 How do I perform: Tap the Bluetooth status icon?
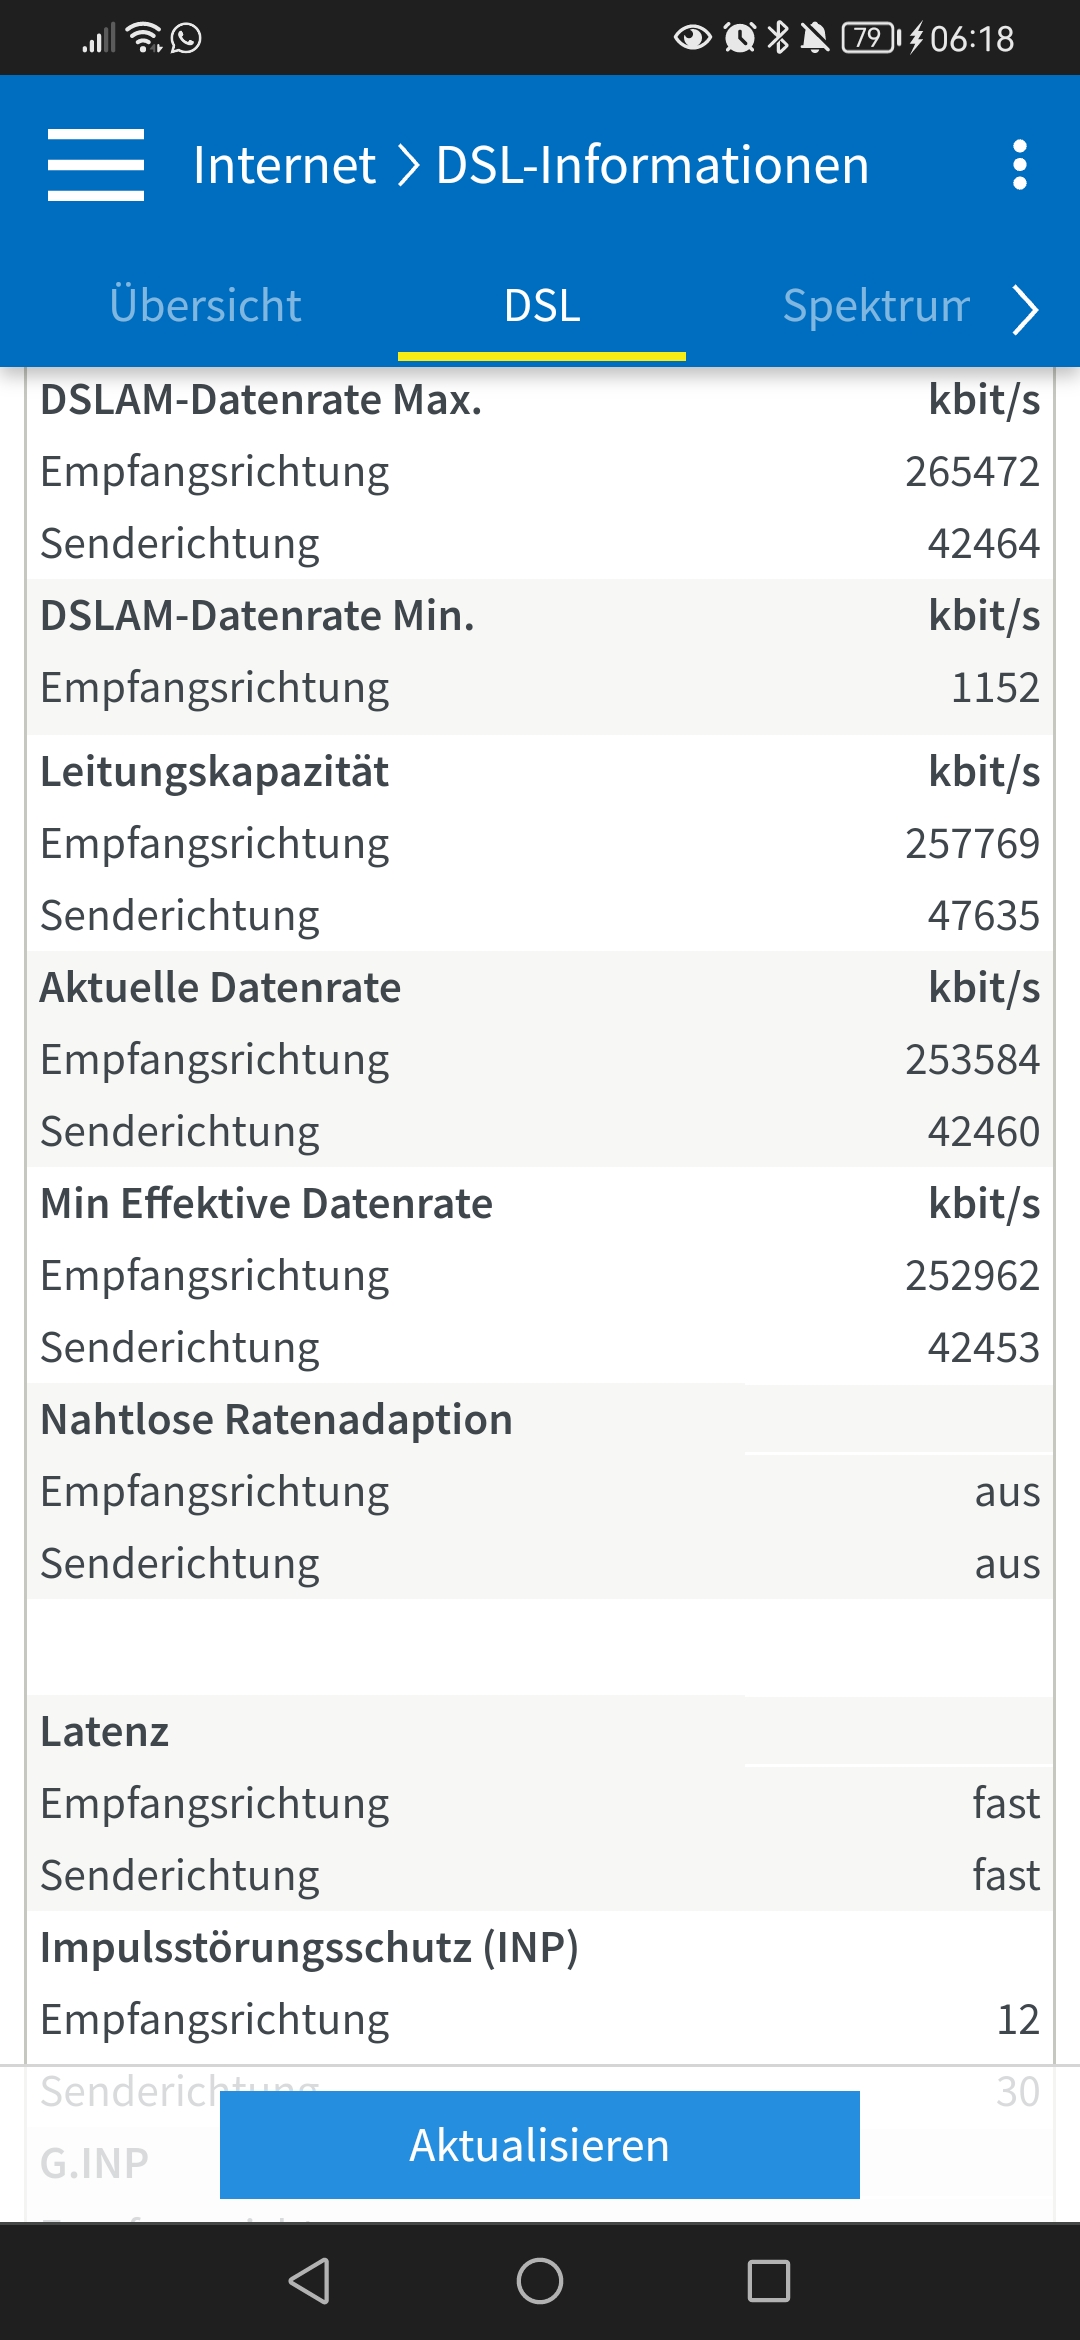[778, 38]
